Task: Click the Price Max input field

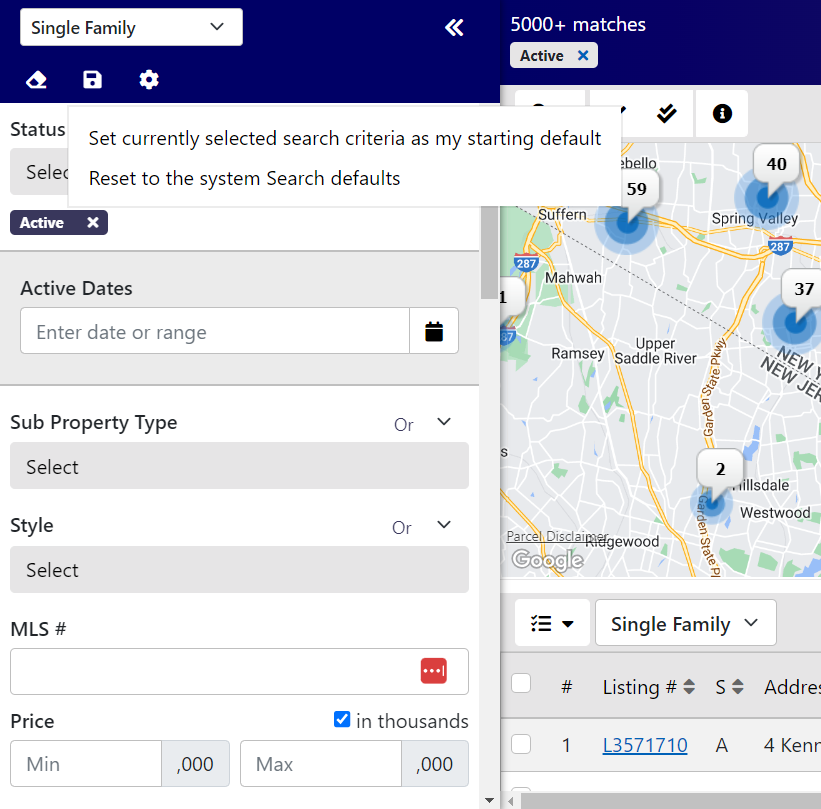Action: [x=321, y=764]
